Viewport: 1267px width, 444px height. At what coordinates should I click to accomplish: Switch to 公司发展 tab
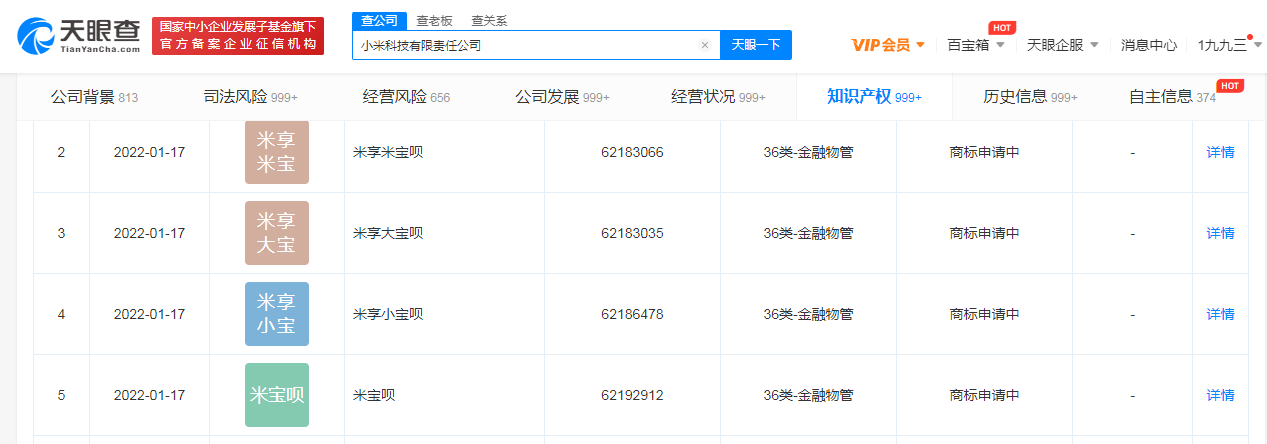(562, 97)
